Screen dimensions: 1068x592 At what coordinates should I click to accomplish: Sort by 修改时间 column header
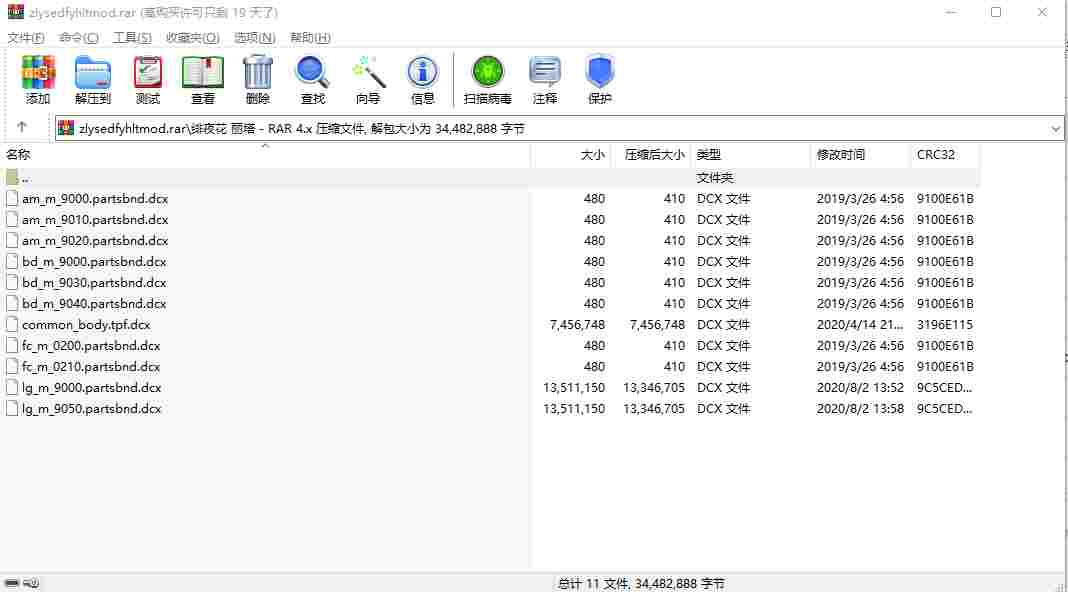tap(860, 155)
